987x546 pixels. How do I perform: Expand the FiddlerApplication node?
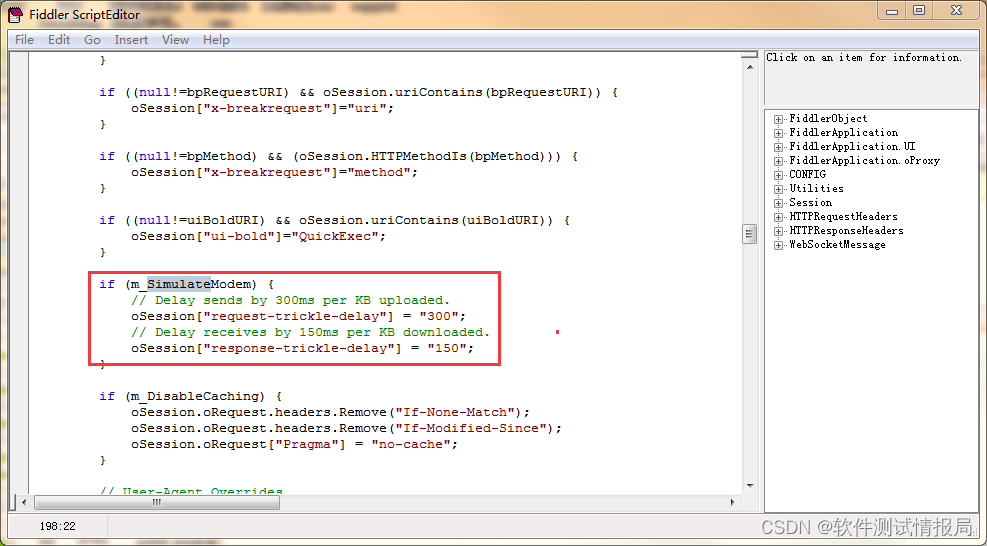[779, 133]
